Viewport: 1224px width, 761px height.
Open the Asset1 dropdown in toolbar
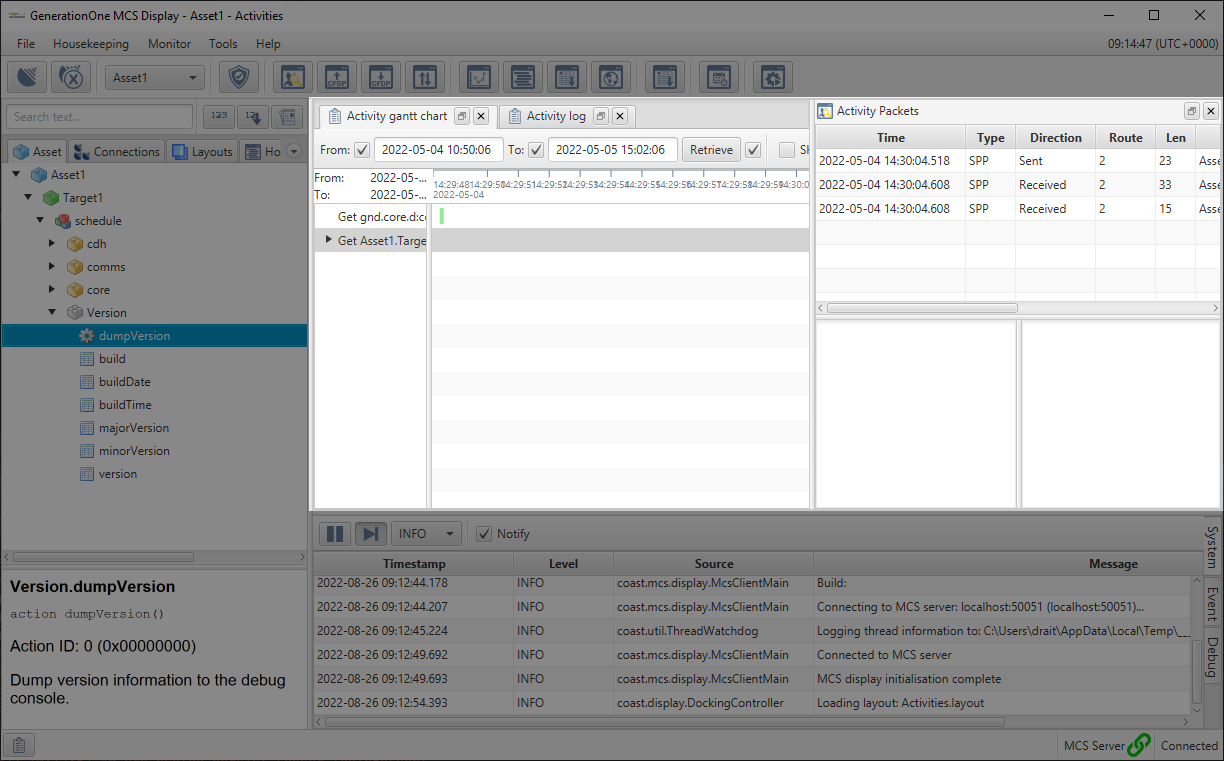click(x=155, y=78)
